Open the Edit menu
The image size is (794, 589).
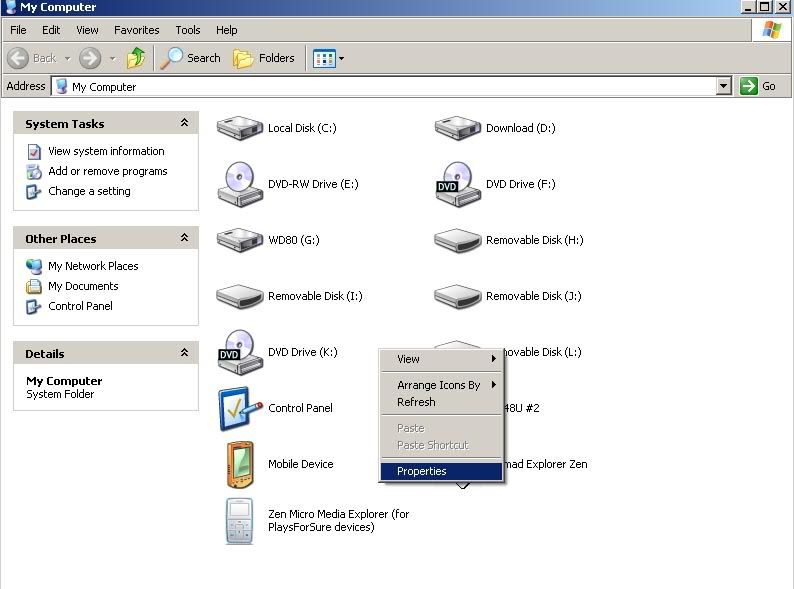click(x=51, y=30)
